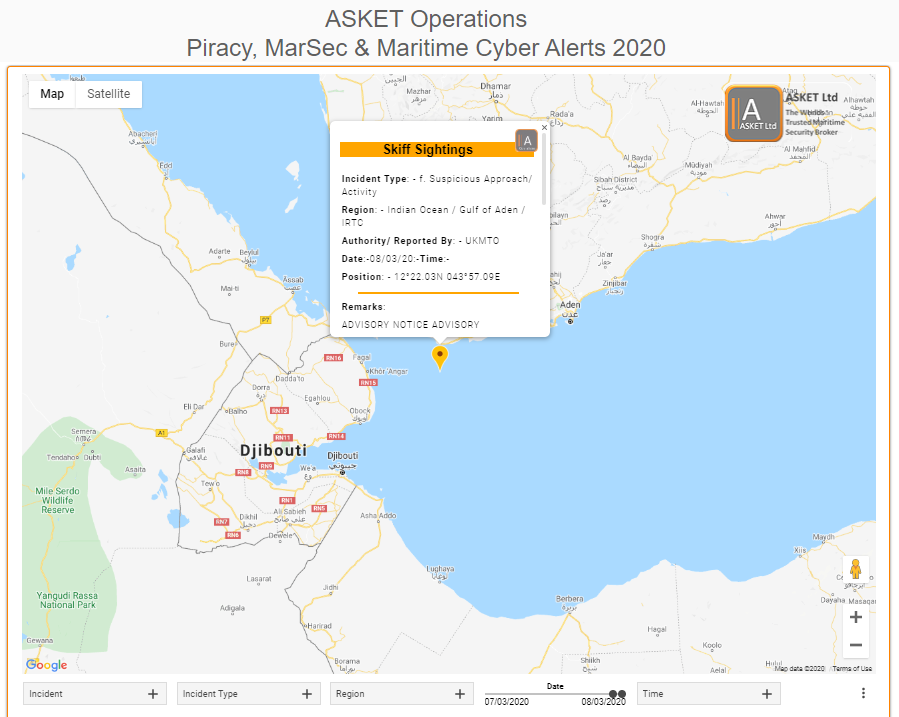This screenshot has height=717, width=899.
Task: Click the Yangudi Rassa National Park label
Action: pos(67,600)
